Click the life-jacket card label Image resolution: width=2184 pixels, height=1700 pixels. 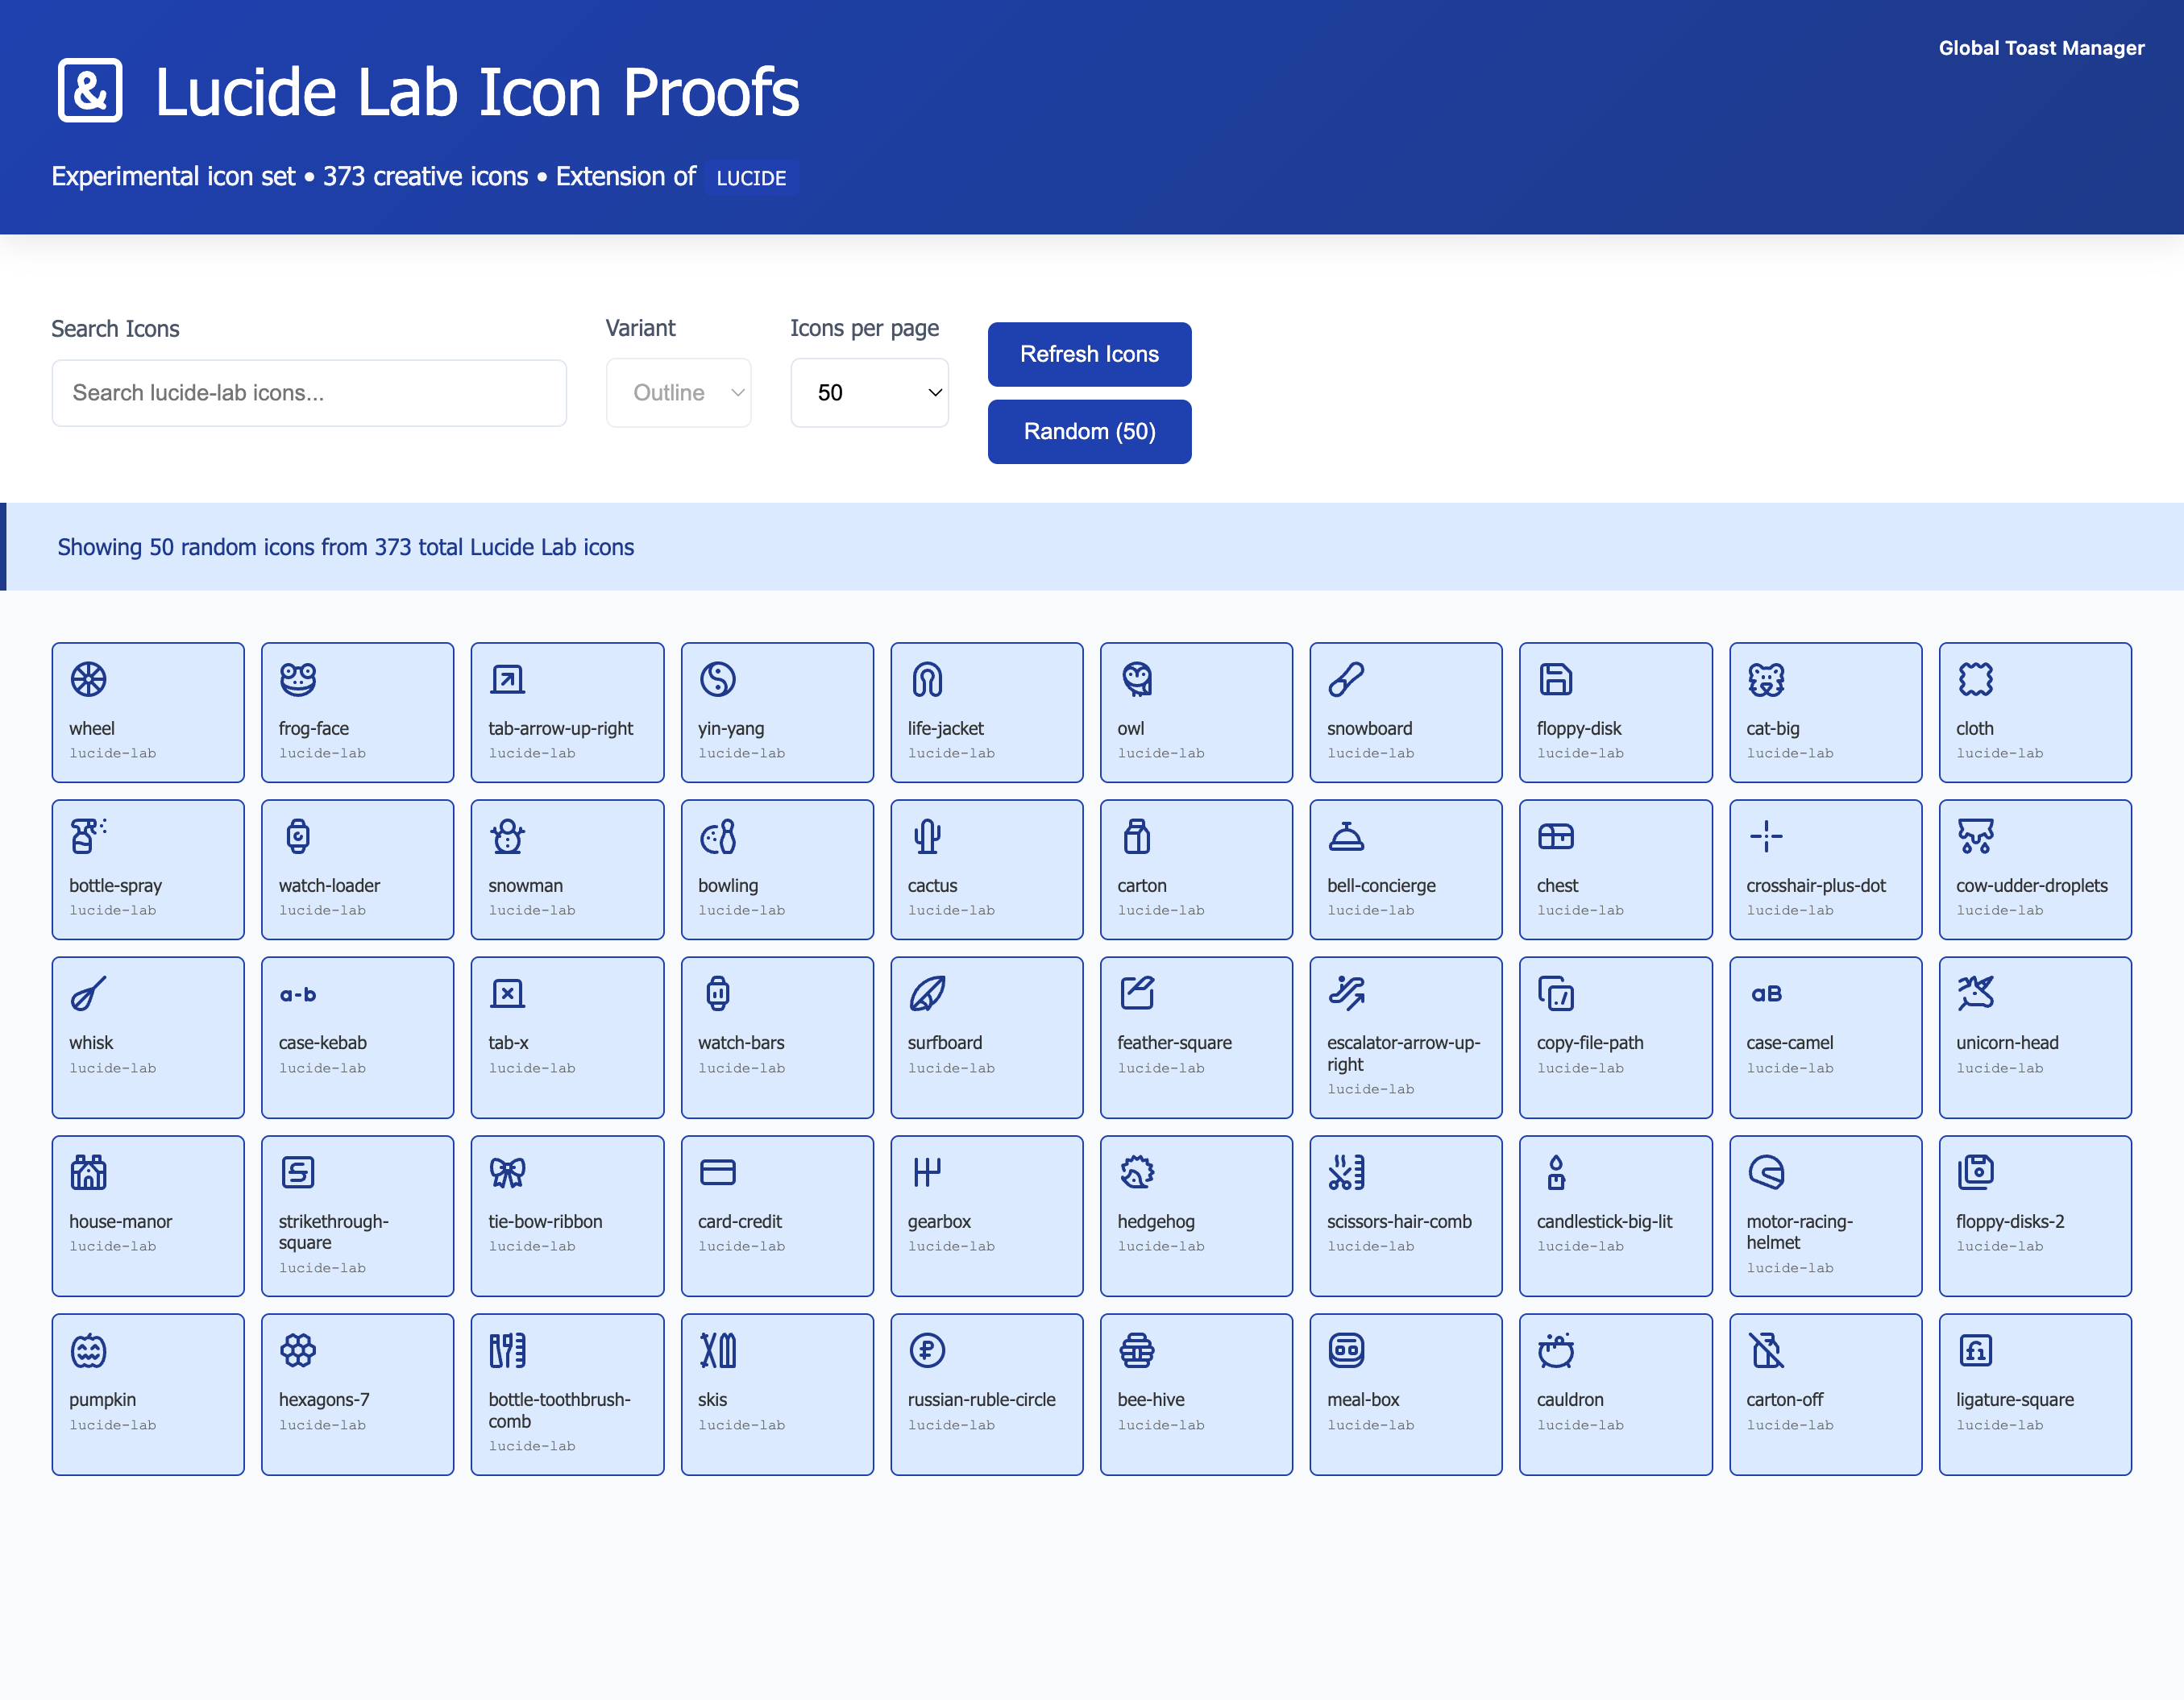(945, 729)
